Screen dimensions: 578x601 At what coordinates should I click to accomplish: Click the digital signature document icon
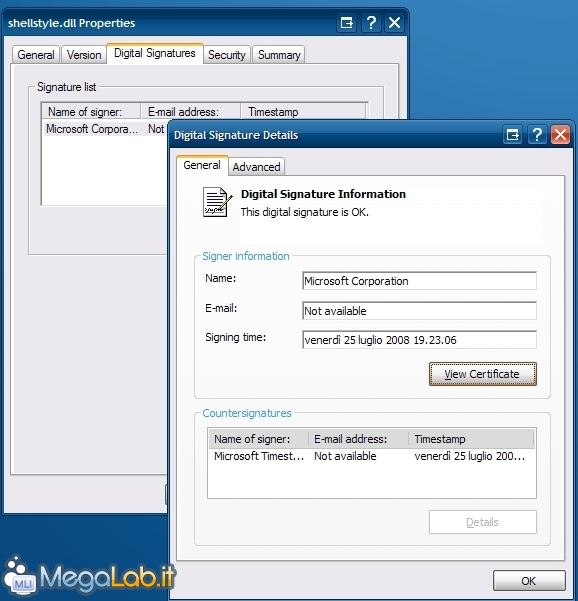pos(217,202)
